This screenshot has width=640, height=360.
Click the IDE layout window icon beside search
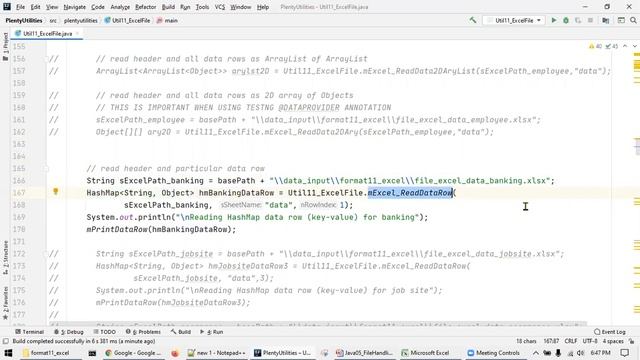pyautogui.click(x=621, y=20)
